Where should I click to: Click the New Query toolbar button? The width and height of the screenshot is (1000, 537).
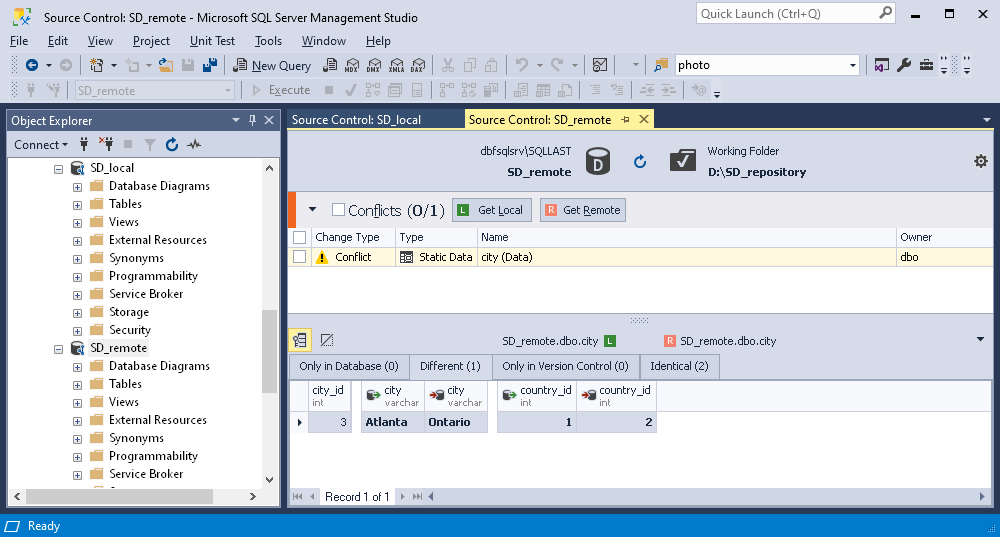[272, 65]
